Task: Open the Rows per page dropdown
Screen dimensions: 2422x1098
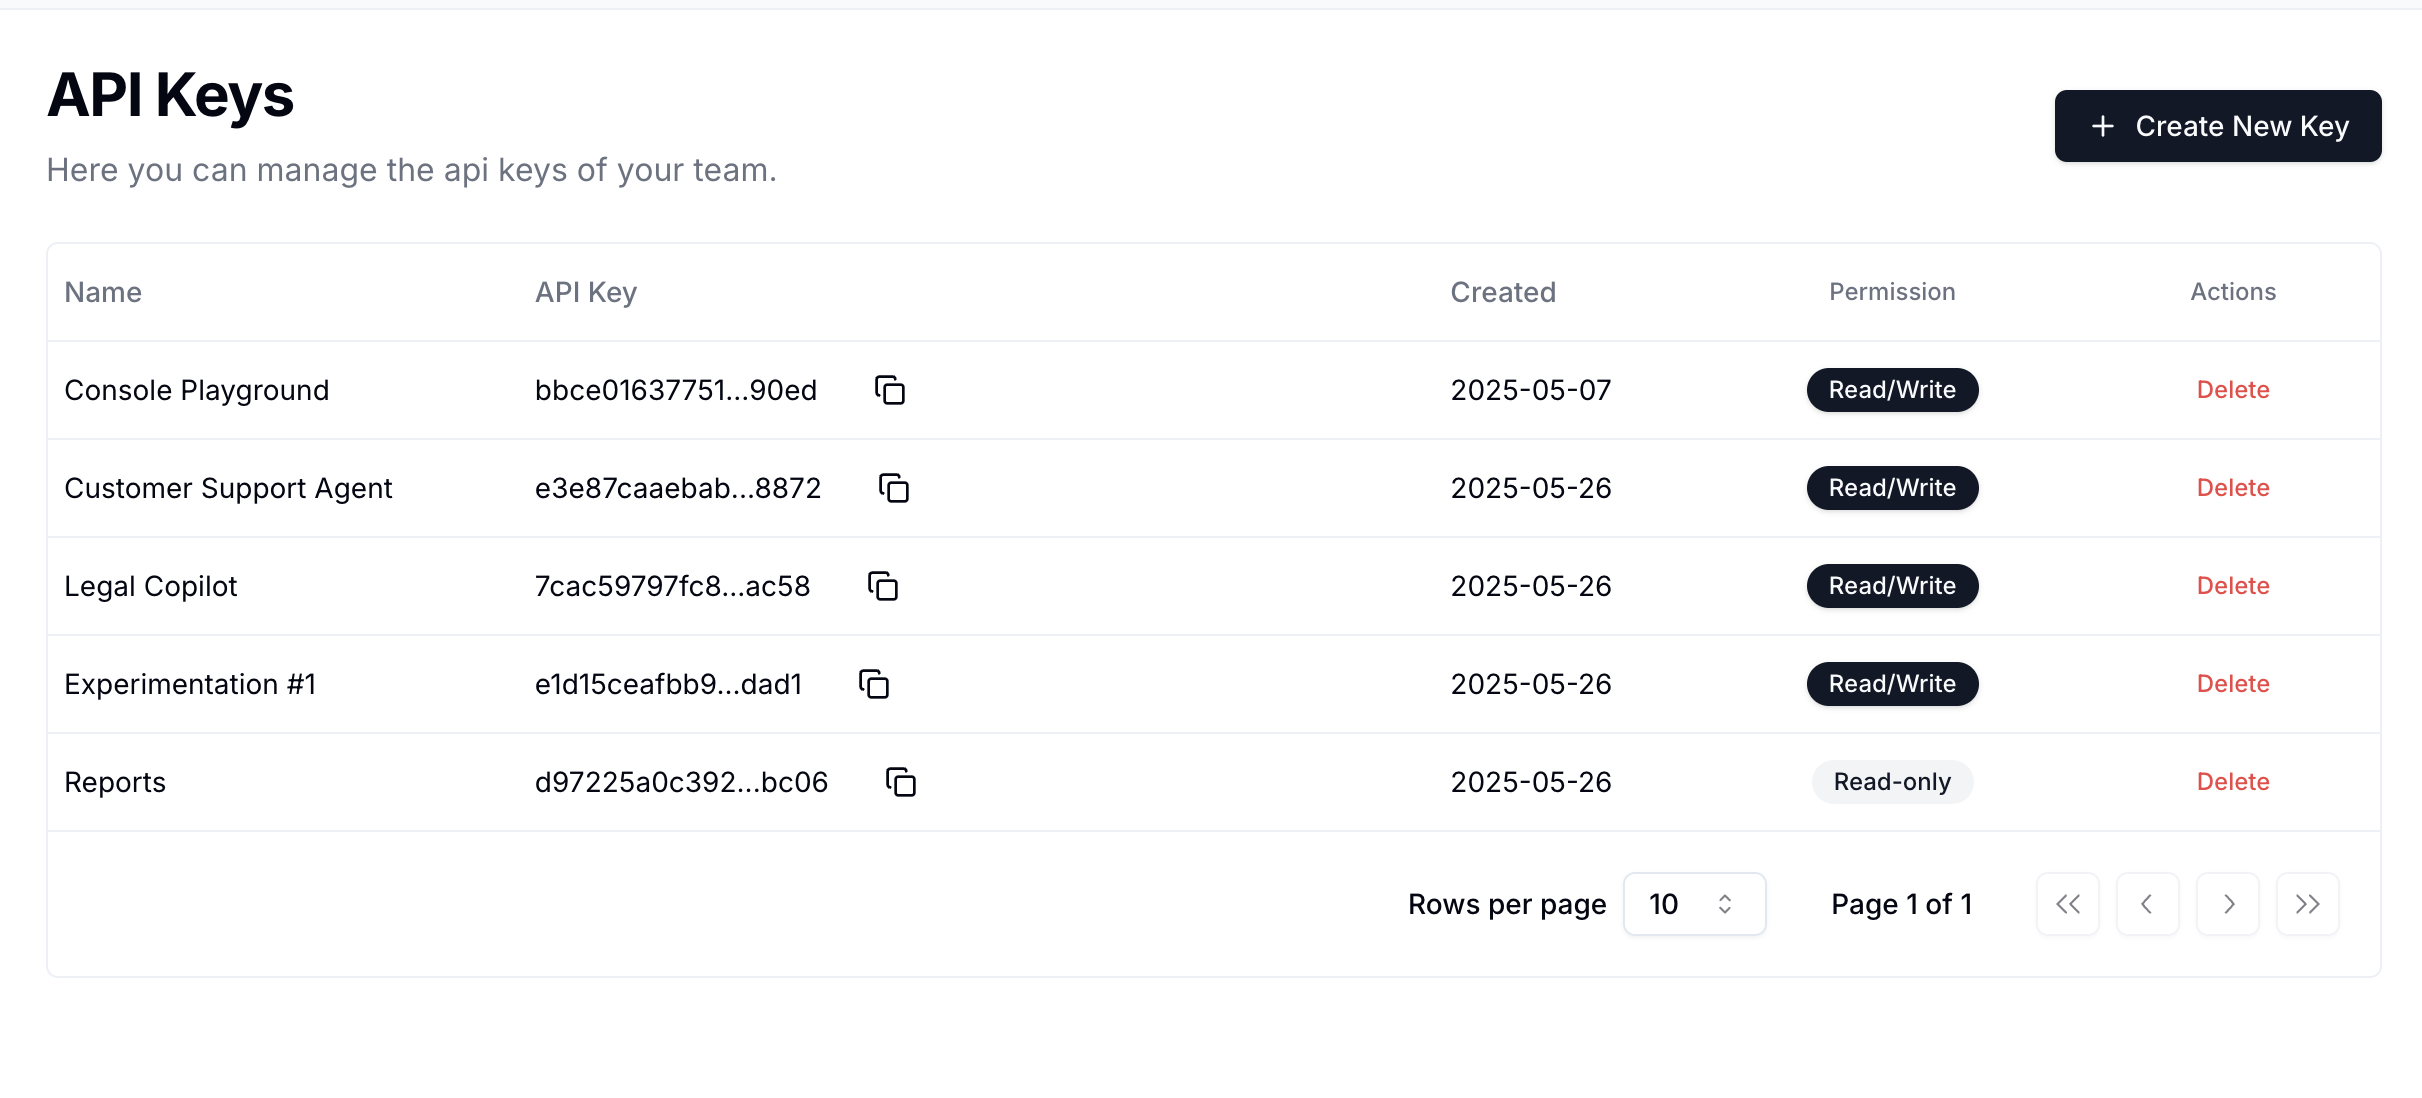Action: tap(1694, 904)
